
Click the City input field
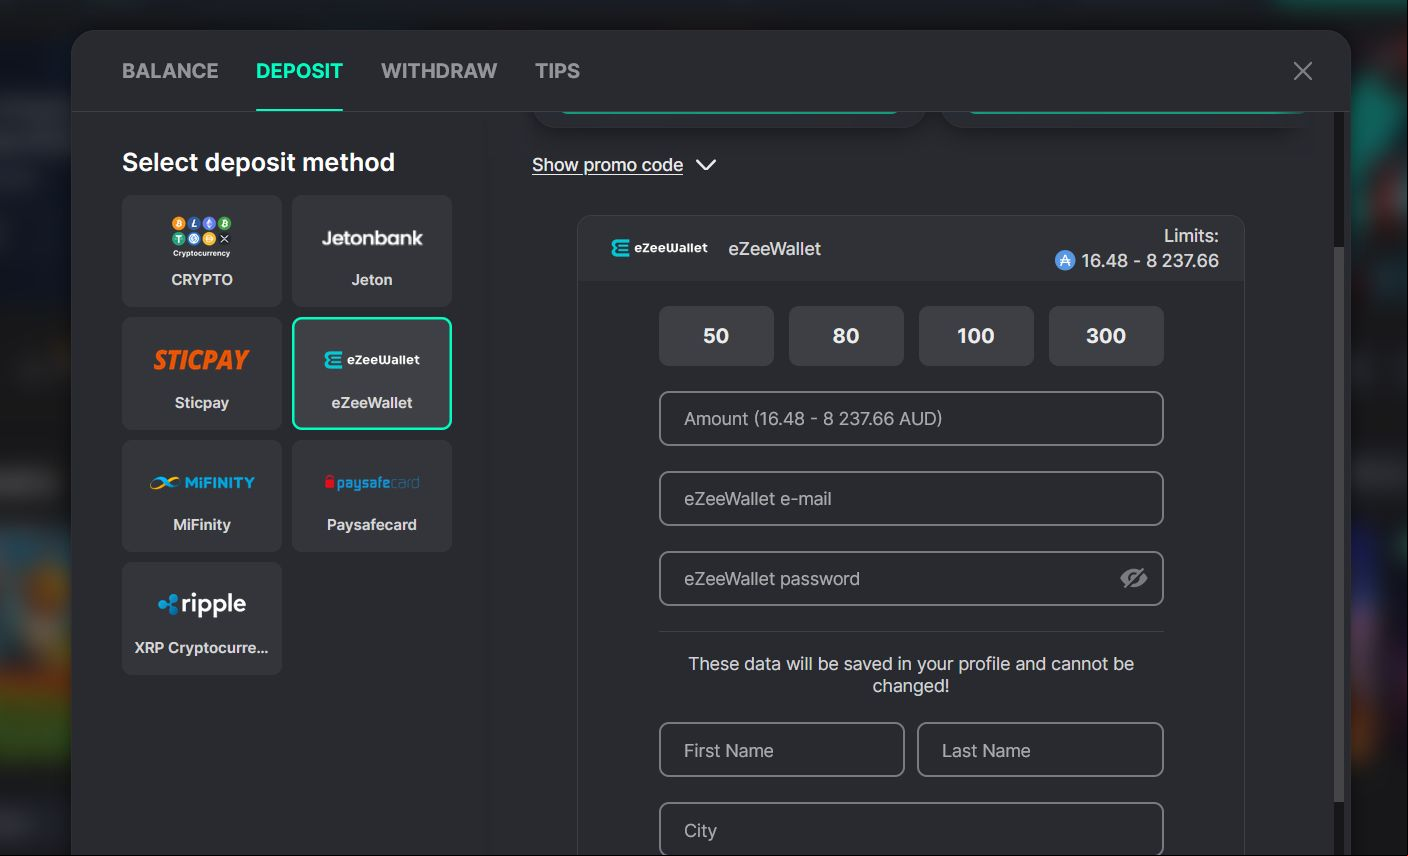[911, 830]
